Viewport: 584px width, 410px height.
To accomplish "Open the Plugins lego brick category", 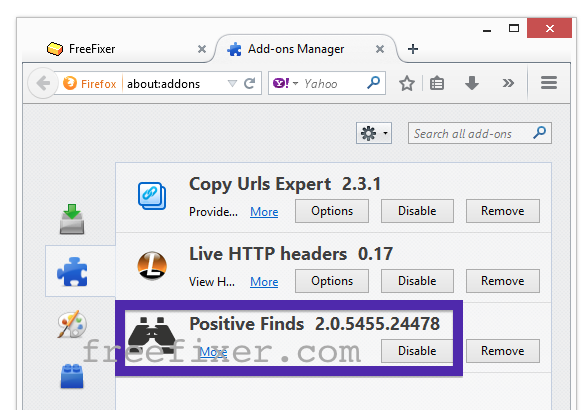I will [x=72, y=376].
